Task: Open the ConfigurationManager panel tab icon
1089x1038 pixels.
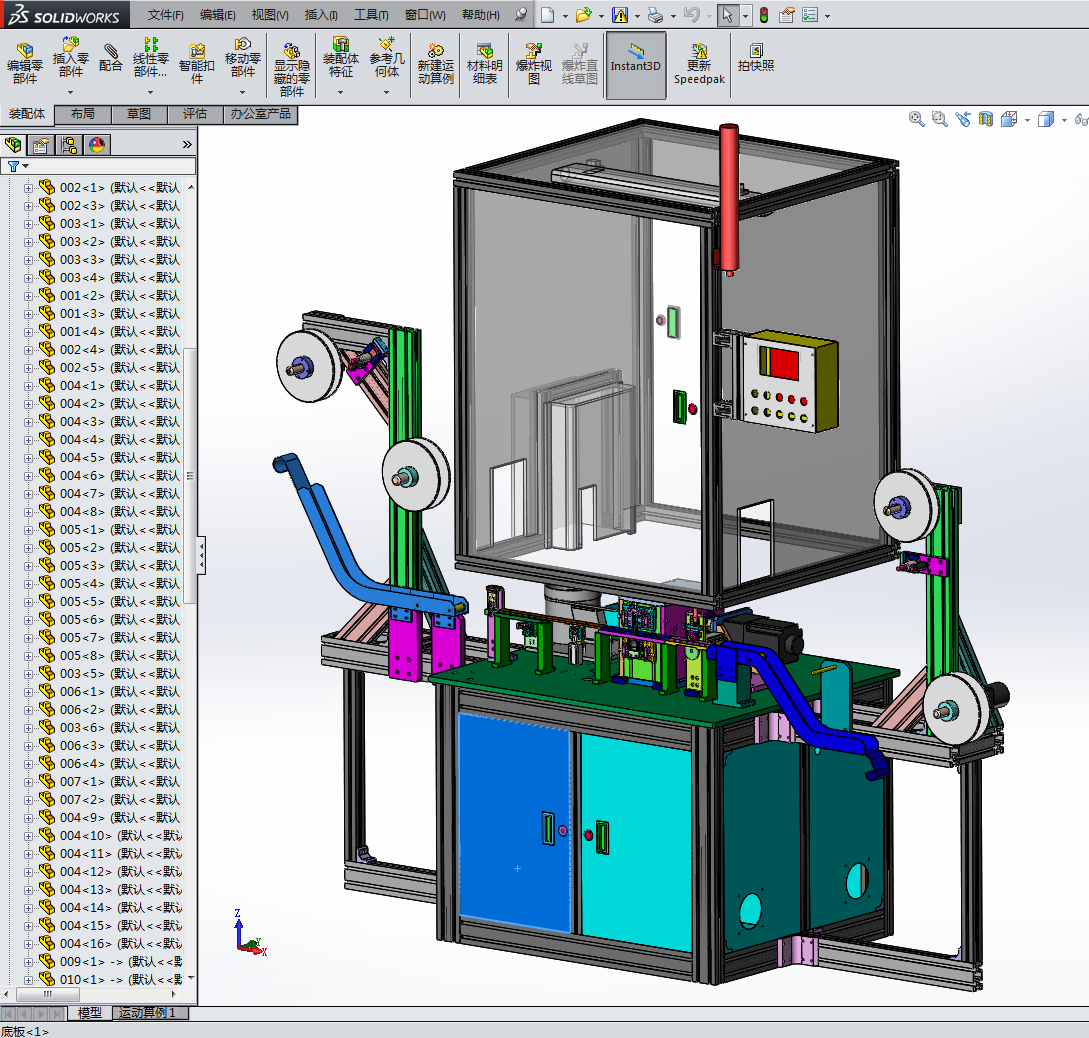Action: [69, 145]
